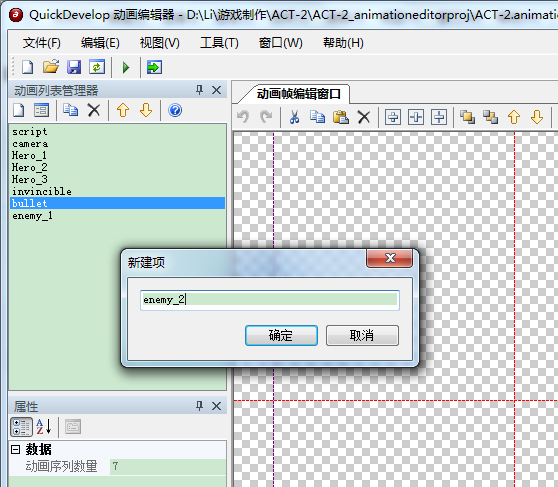Screen dimensions: 558x487
Task: Click the scissors cut icon in the frame editor
Action: tap(294, 117)
